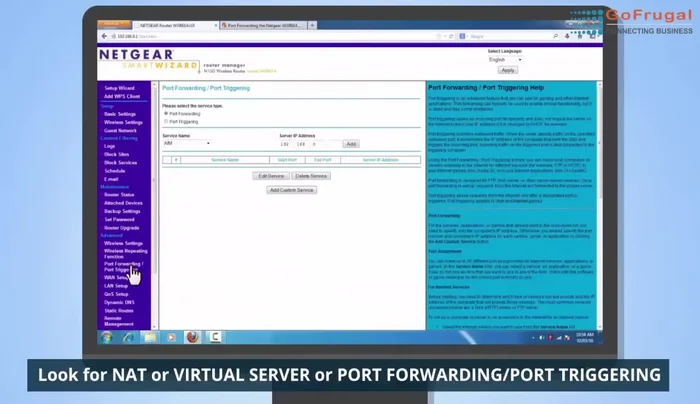The width and height of the screenshot is (700, 404).
Task: Close the NETGEAR Router tab
Action: [216, 26]
